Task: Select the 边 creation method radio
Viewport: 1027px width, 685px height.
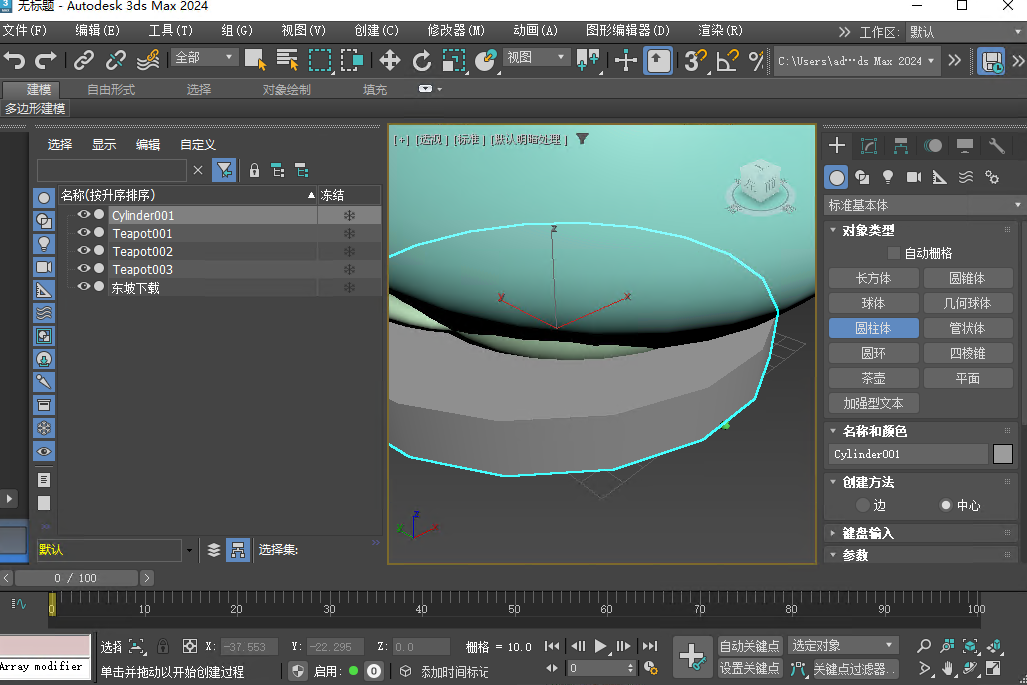Action: [863, 505]
